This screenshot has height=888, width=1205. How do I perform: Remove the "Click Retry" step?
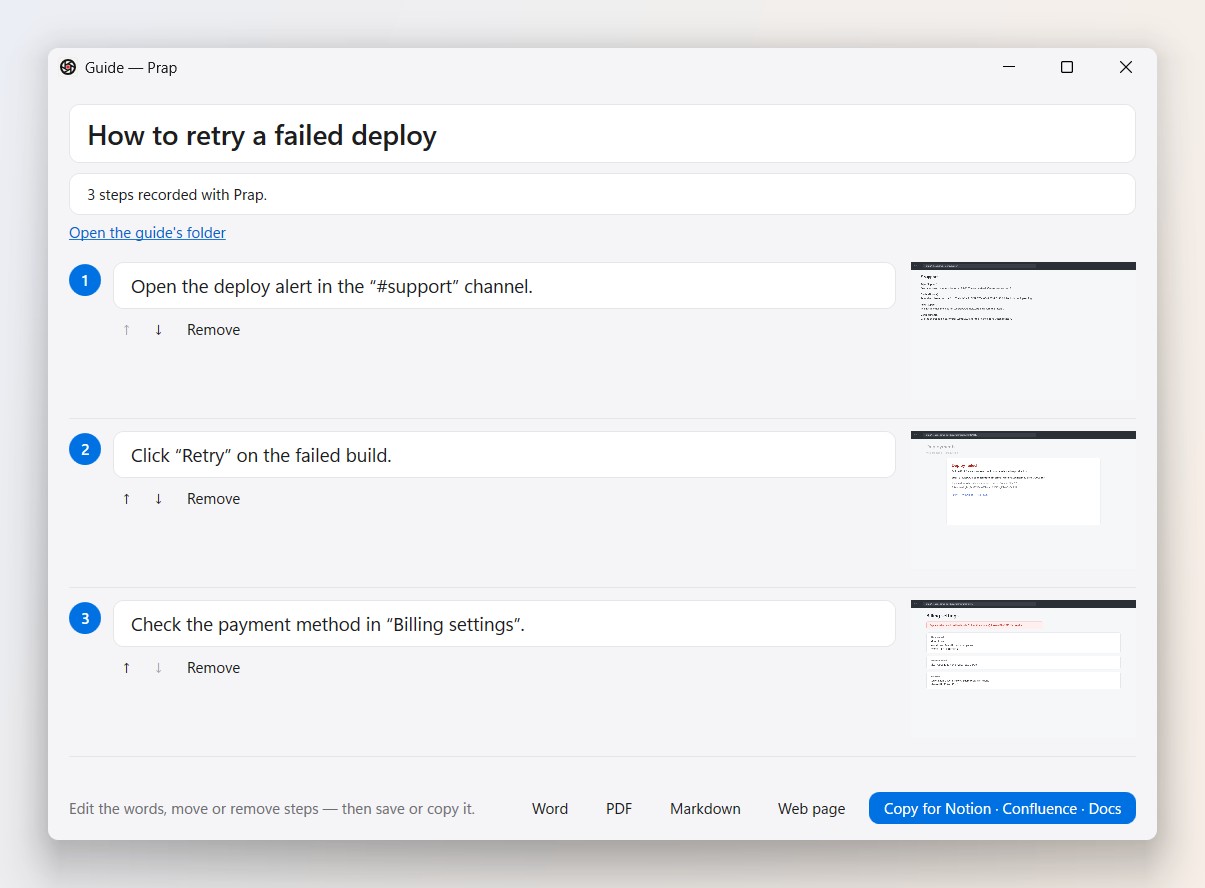click(x=213, y=499)
